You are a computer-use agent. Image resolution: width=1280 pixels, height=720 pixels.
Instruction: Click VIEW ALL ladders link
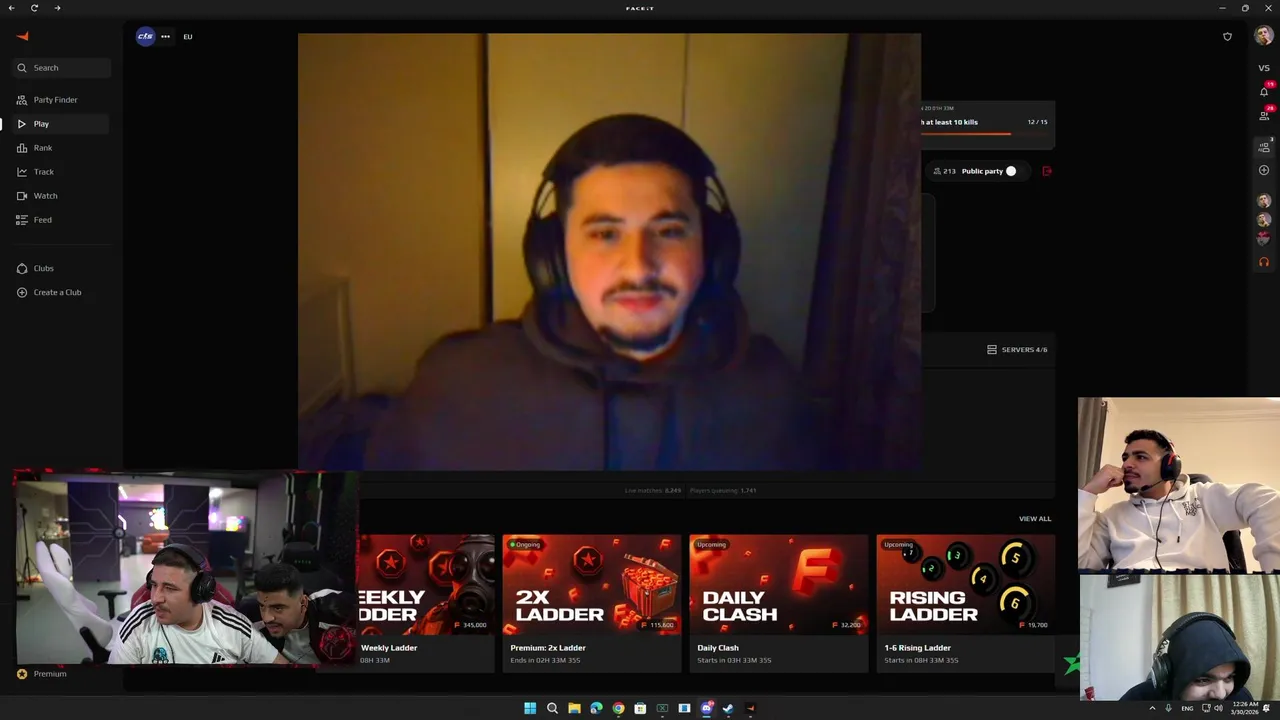1035,519
